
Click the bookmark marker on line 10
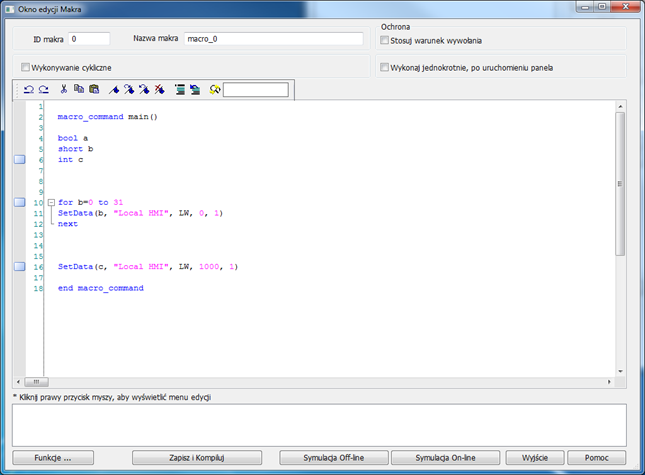tap(20, 202)
